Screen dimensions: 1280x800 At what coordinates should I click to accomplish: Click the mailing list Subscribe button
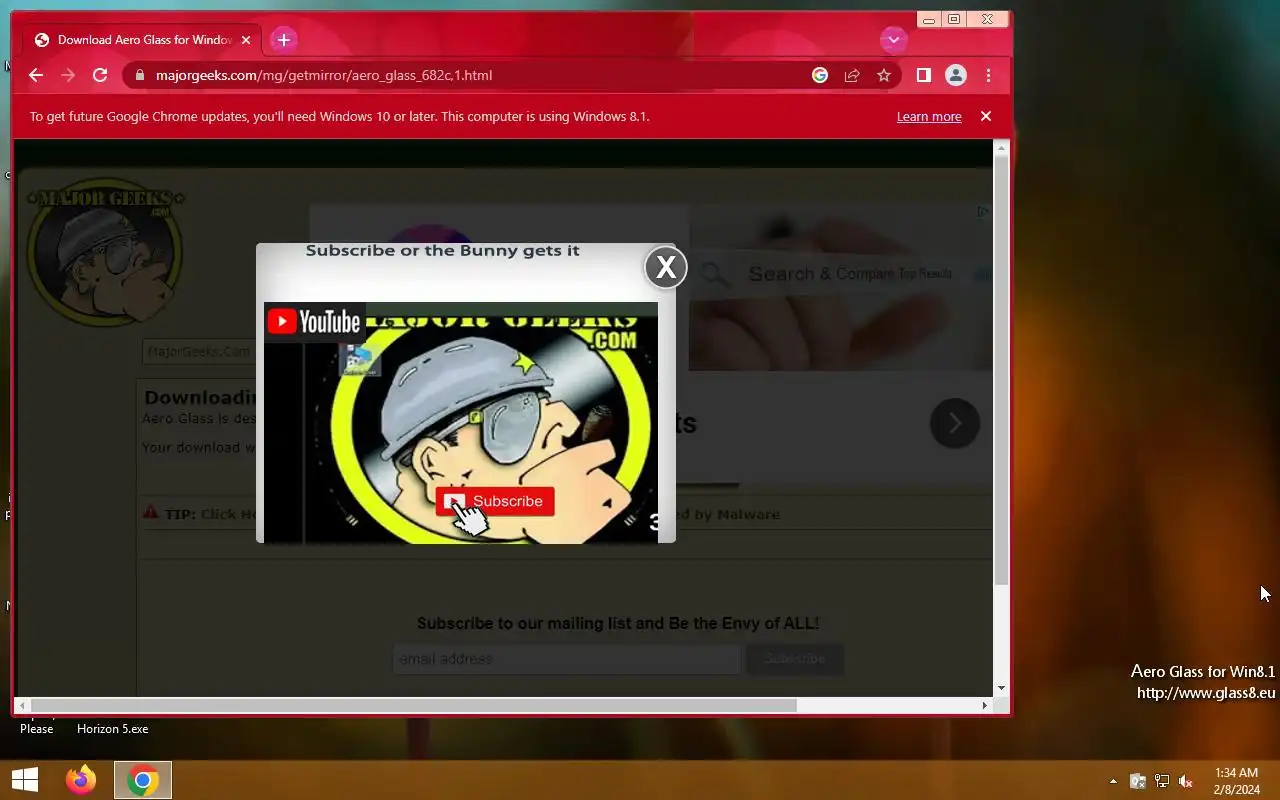(795, 659)
